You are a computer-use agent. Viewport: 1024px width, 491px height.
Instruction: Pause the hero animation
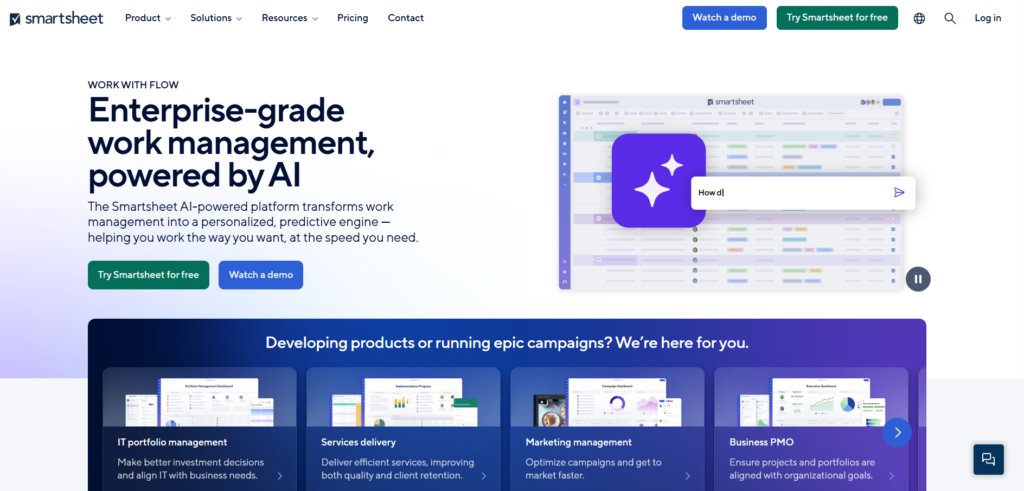tap(918, 279)
